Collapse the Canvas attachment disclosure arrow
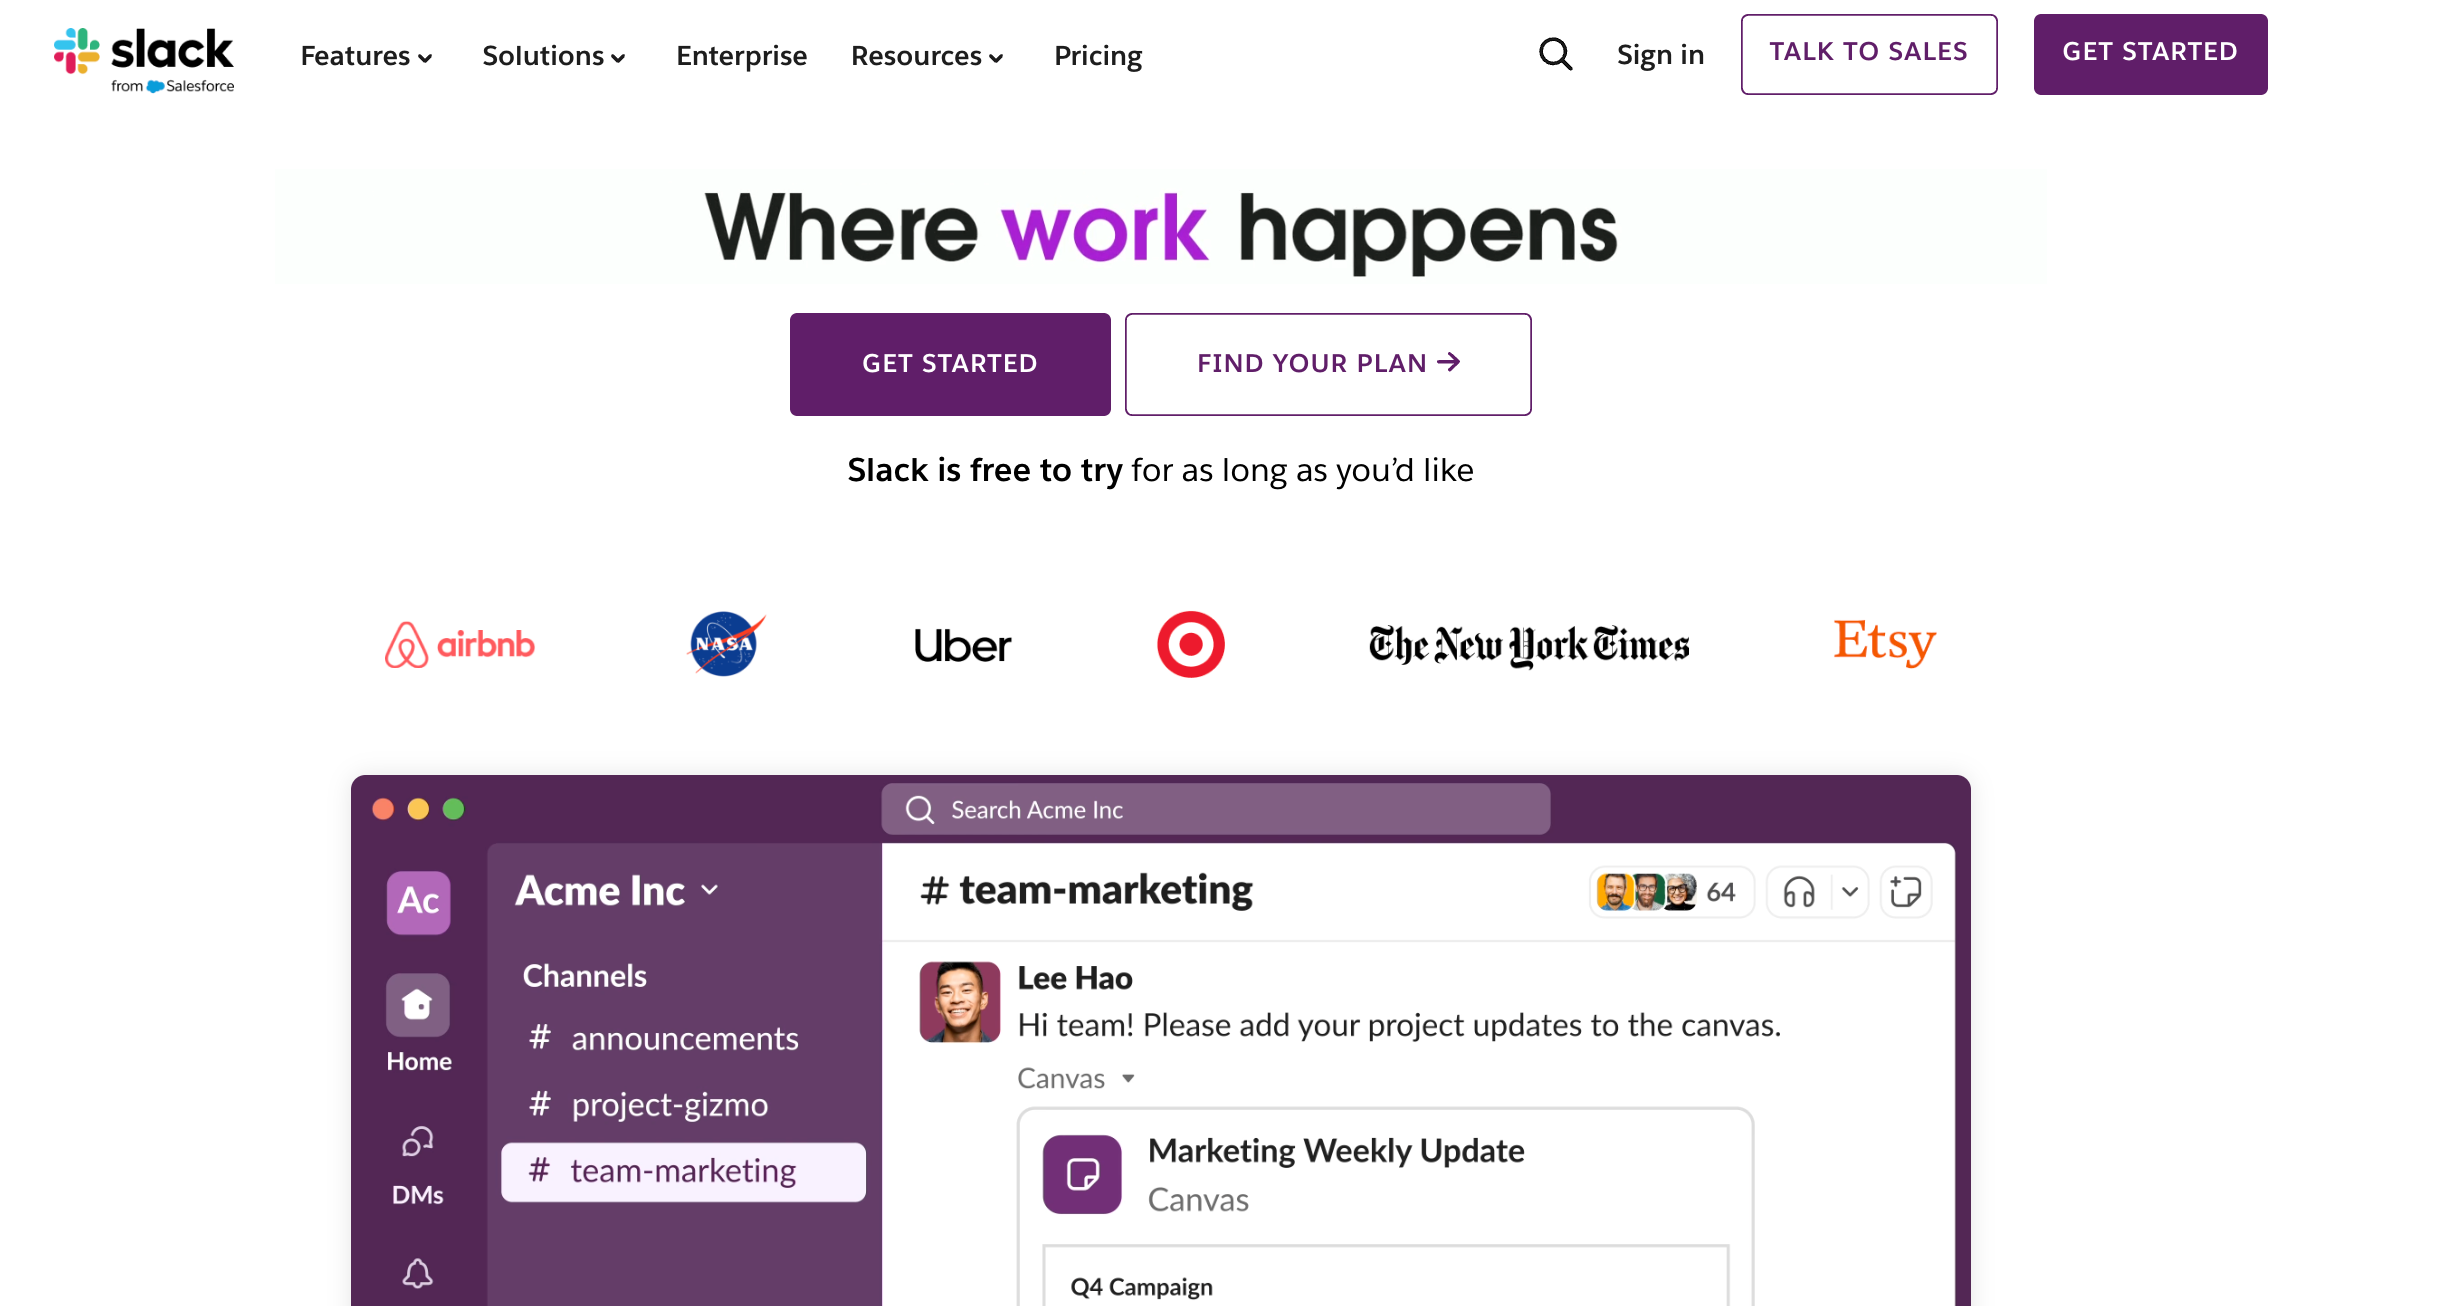The image size is (2460, 1306). [x=1128, y=1079]
